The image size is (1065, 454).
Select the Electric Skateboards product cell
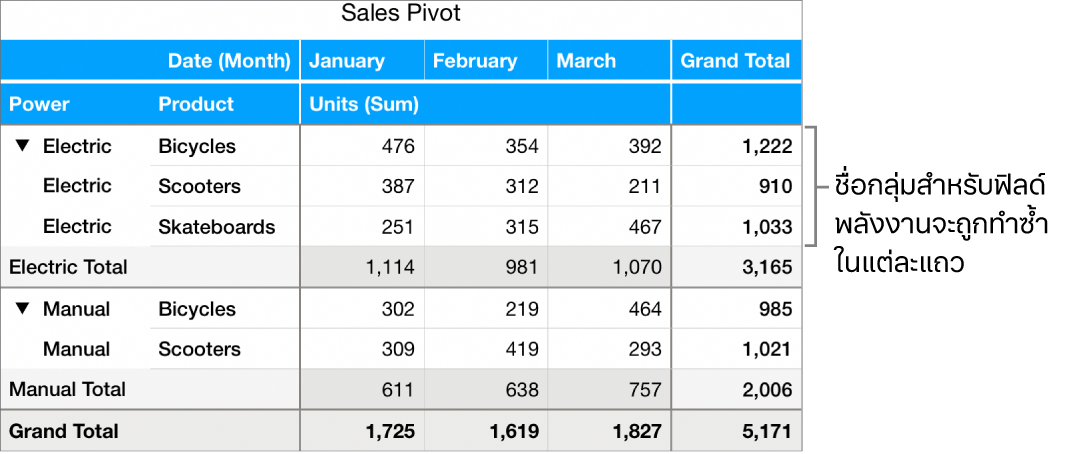tap(216, 227)
